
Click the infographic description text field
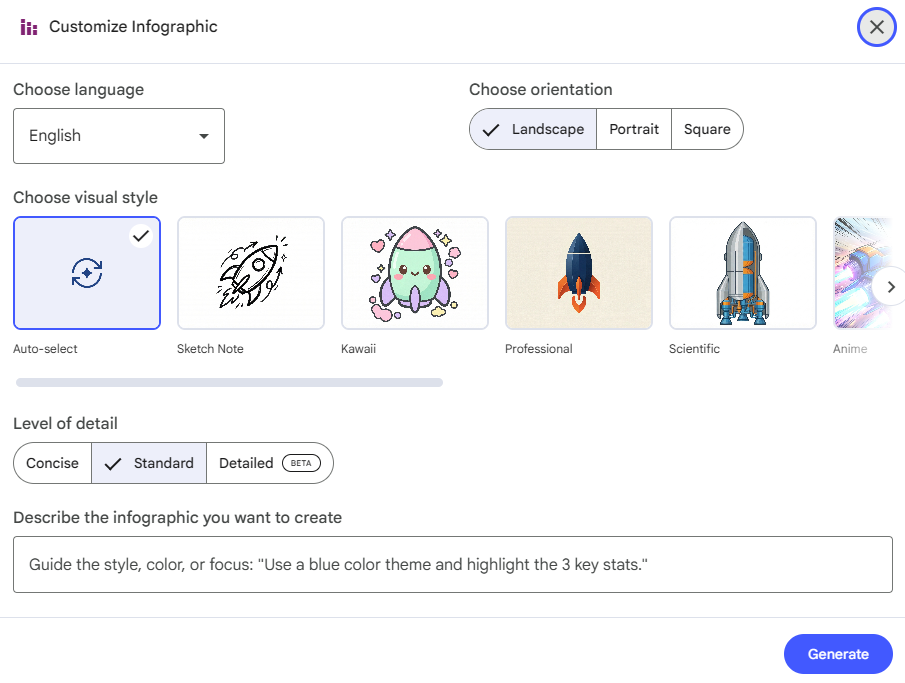[452, 564]
